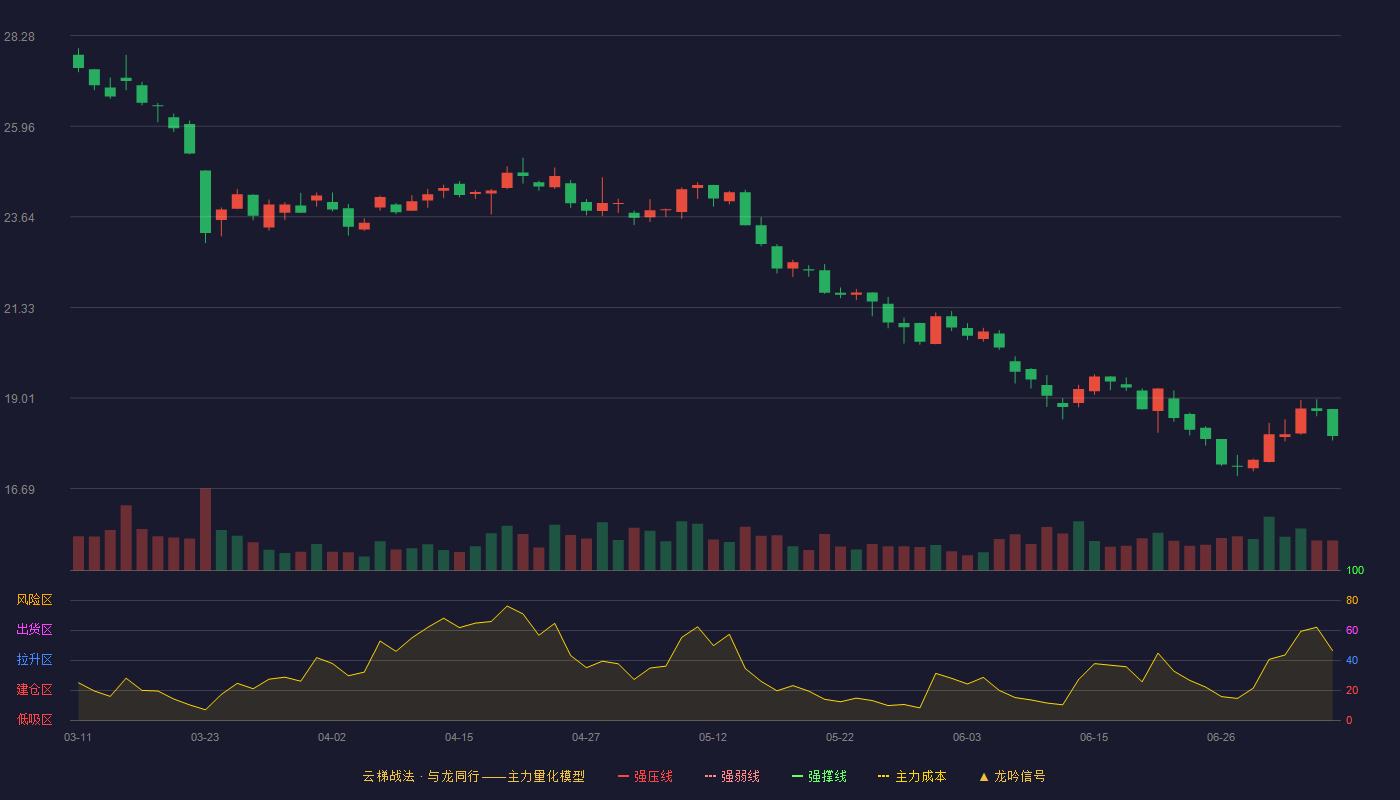Click the 05-12 date axis label
The width and height of the screenshot is (1400, 800).
pyautogui.click(x=713, y=737)
